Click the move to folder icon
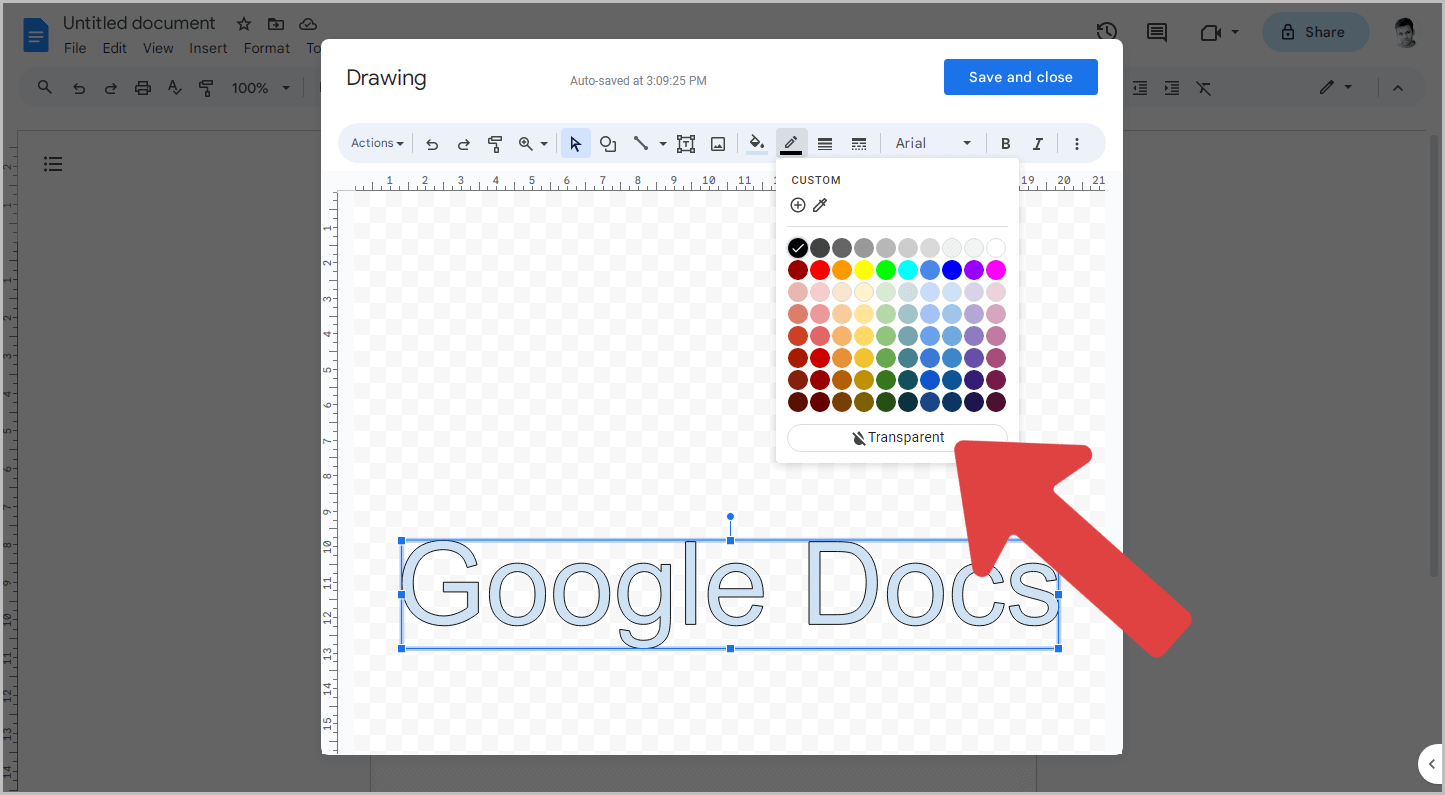The height and width of the screenshot is (795, 1445). point(276,24)
